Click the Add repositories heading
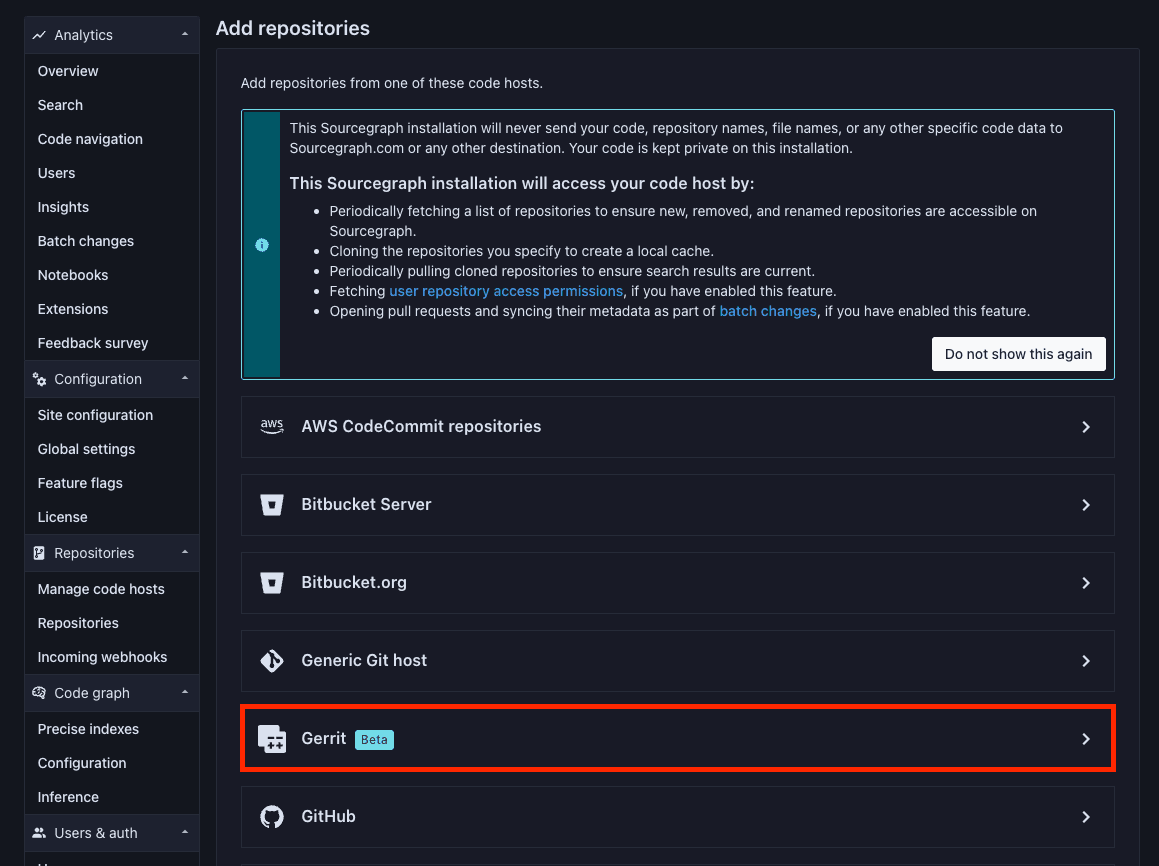Image resolution: width=1159 pixels, height=866 pixels. tap(293, 28)
